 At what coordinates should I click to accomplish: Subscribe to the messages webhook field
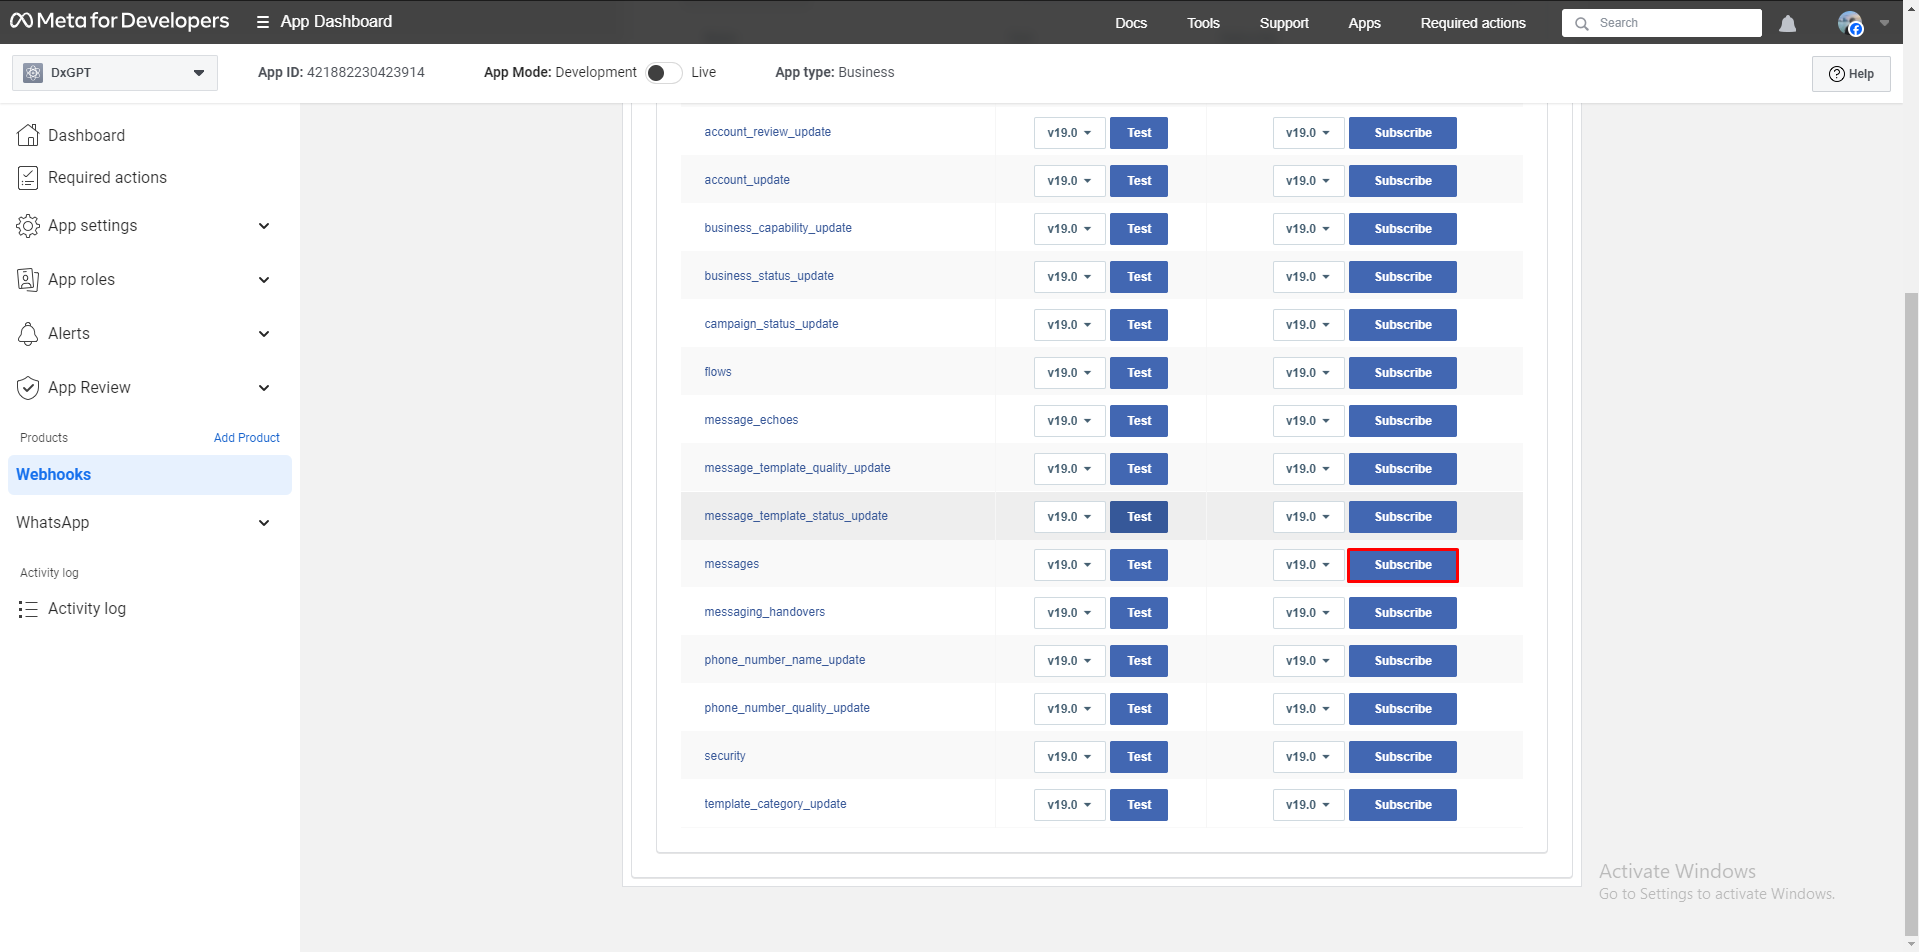[1402, 565]
